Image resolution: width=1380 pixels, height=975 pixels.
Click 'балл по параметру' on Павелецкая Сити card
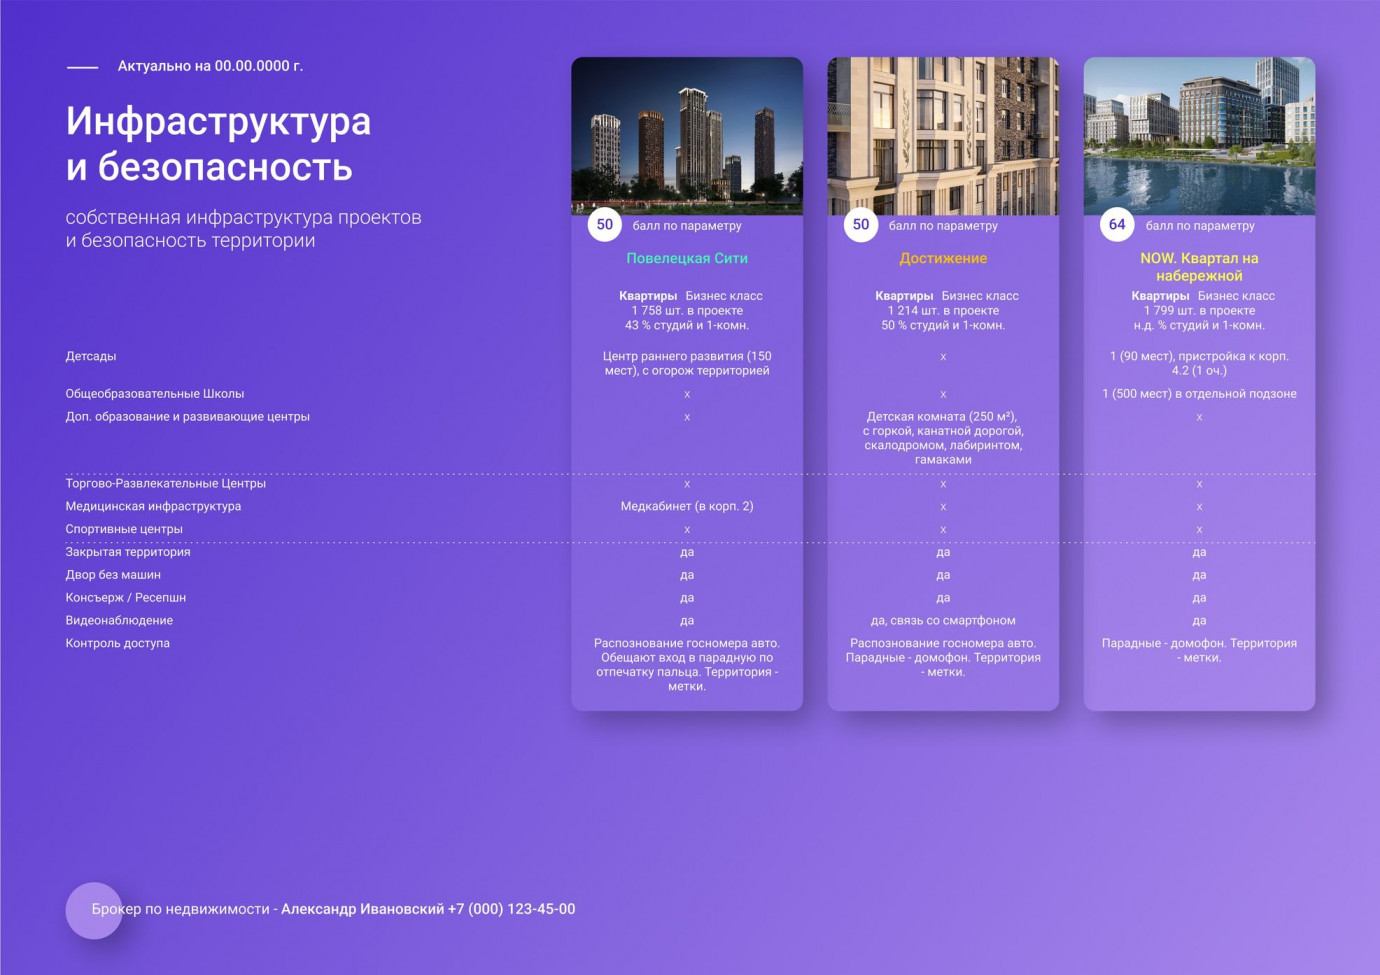point(687,226)
